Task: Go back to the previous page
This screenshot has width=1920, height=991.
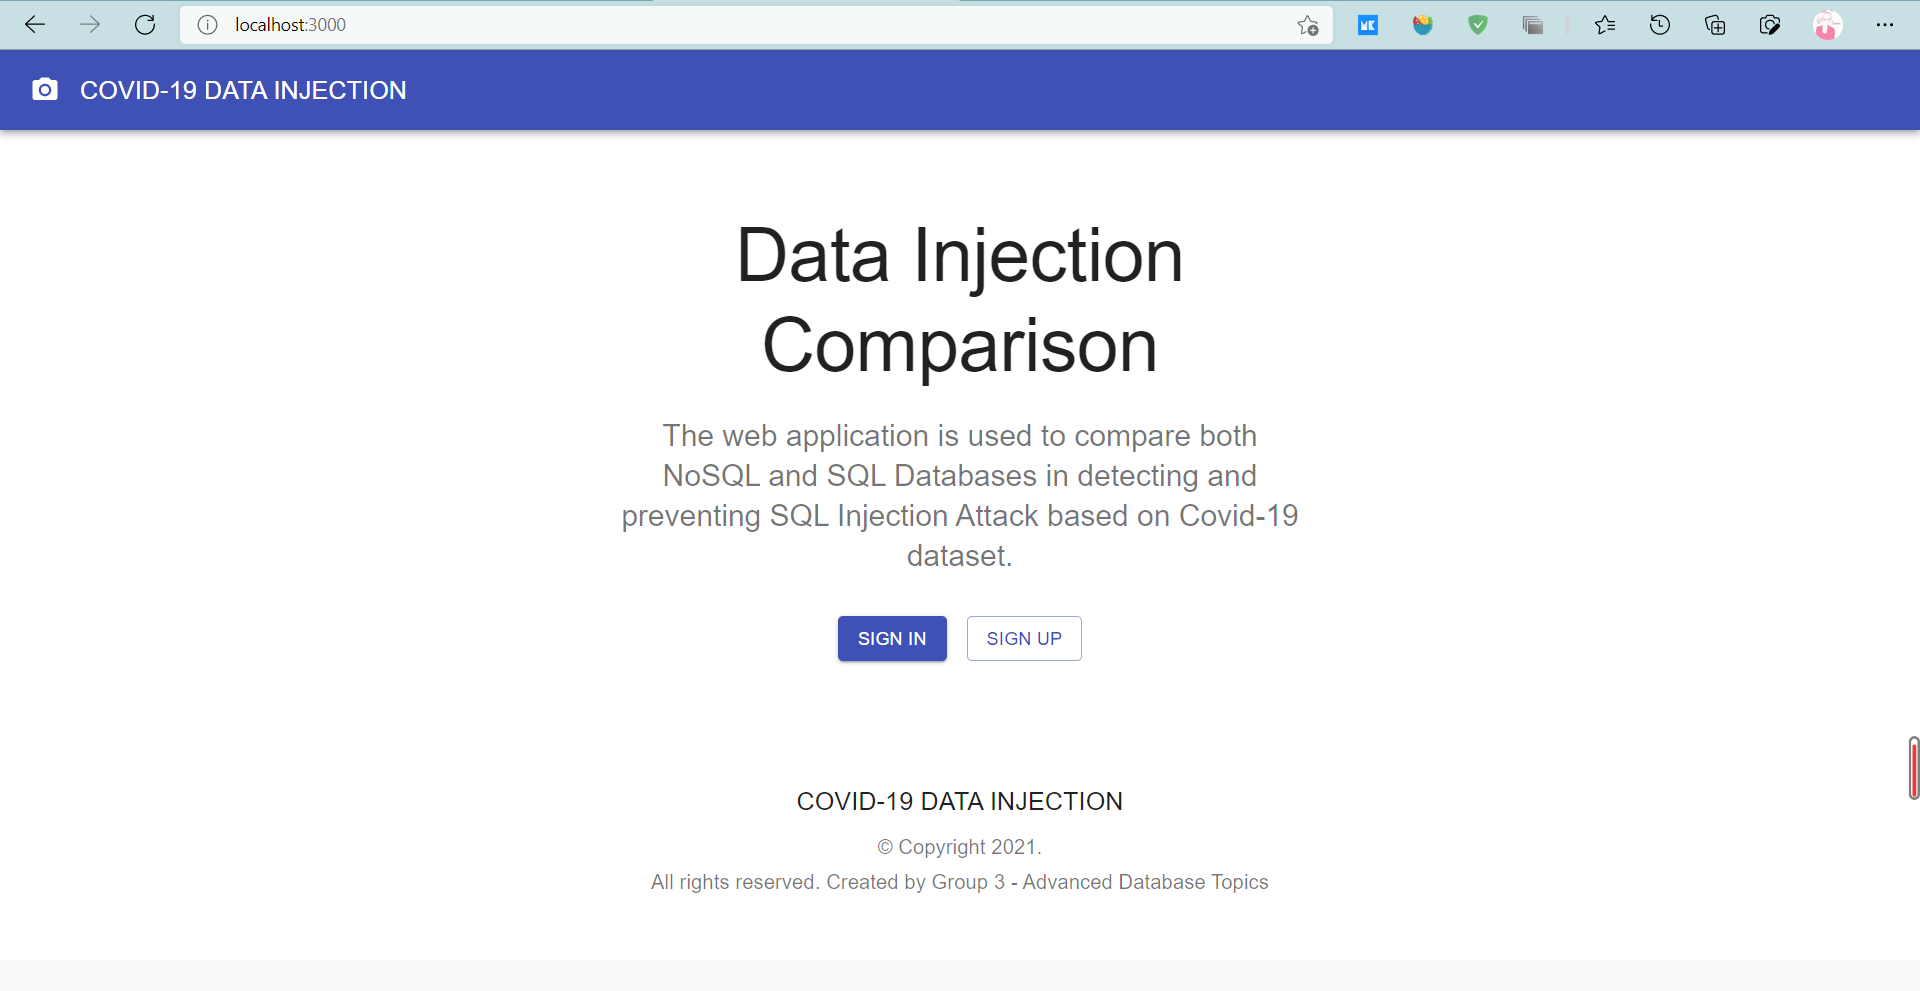Action: pos(35,24)
